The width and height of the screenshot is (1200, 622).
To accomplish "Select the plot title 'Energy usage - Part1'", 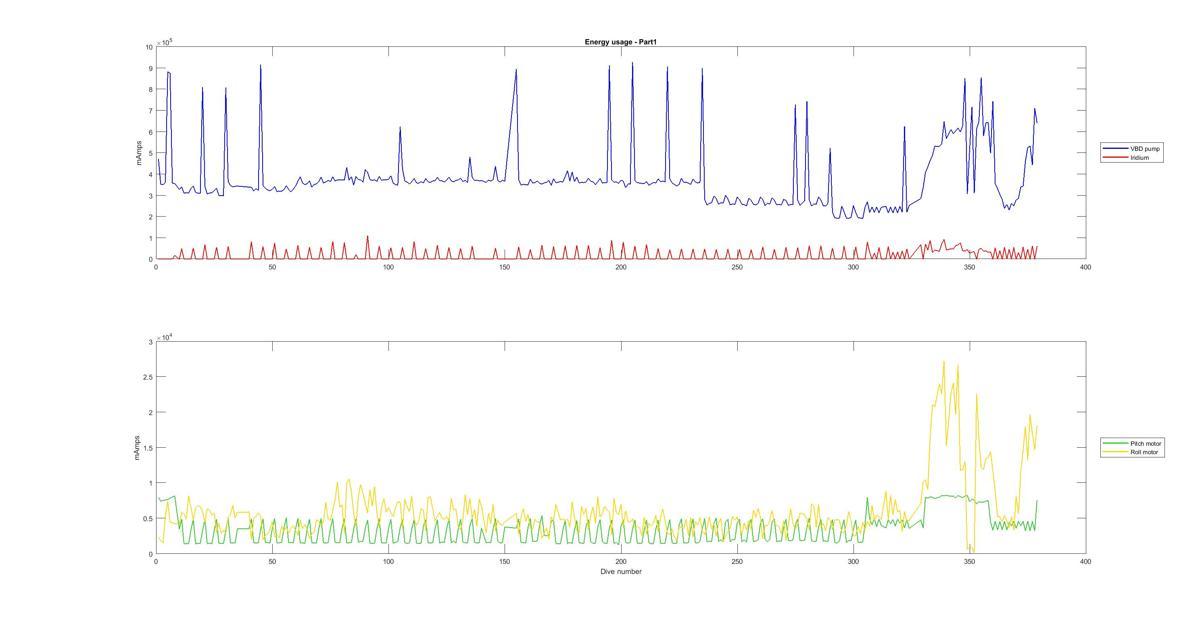I will 621,42.
